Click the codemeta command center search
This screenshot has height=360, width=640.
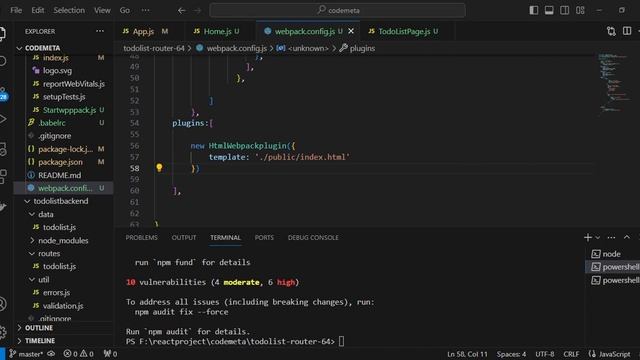tap(338, 10)
